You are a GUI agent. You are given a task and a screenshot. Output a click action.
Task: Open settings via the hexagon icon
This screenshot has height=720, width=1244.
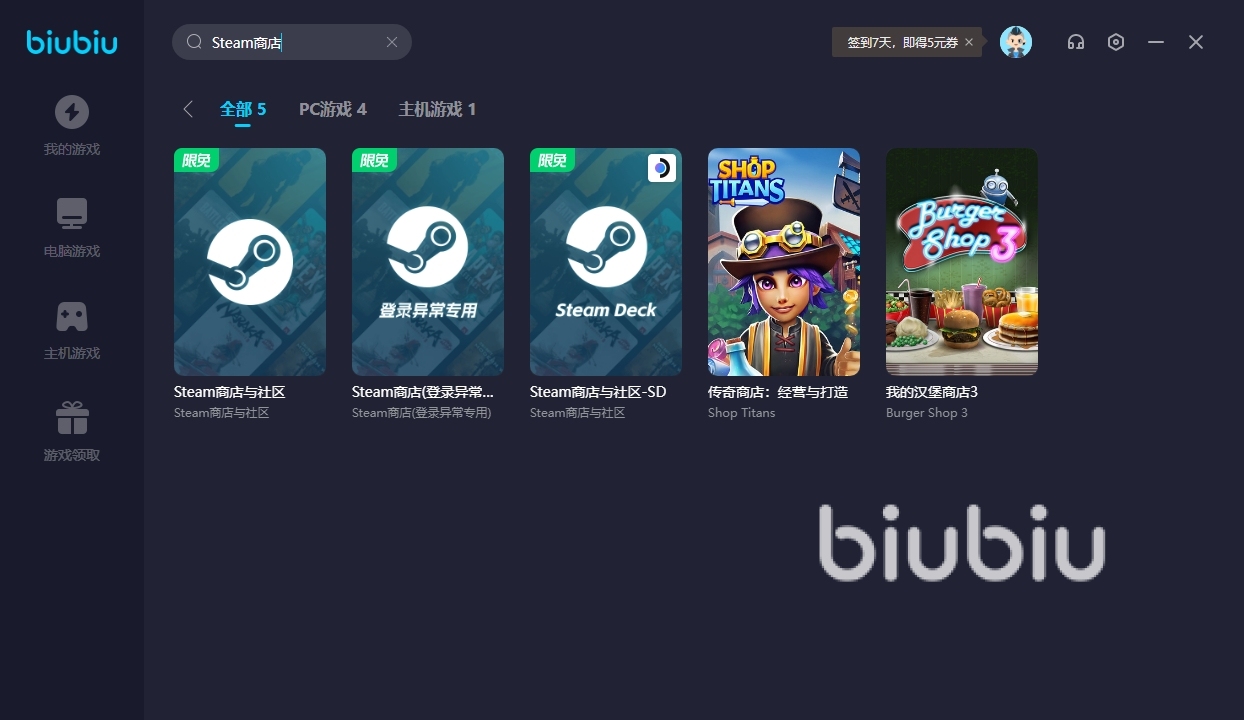pos(1116,42)
